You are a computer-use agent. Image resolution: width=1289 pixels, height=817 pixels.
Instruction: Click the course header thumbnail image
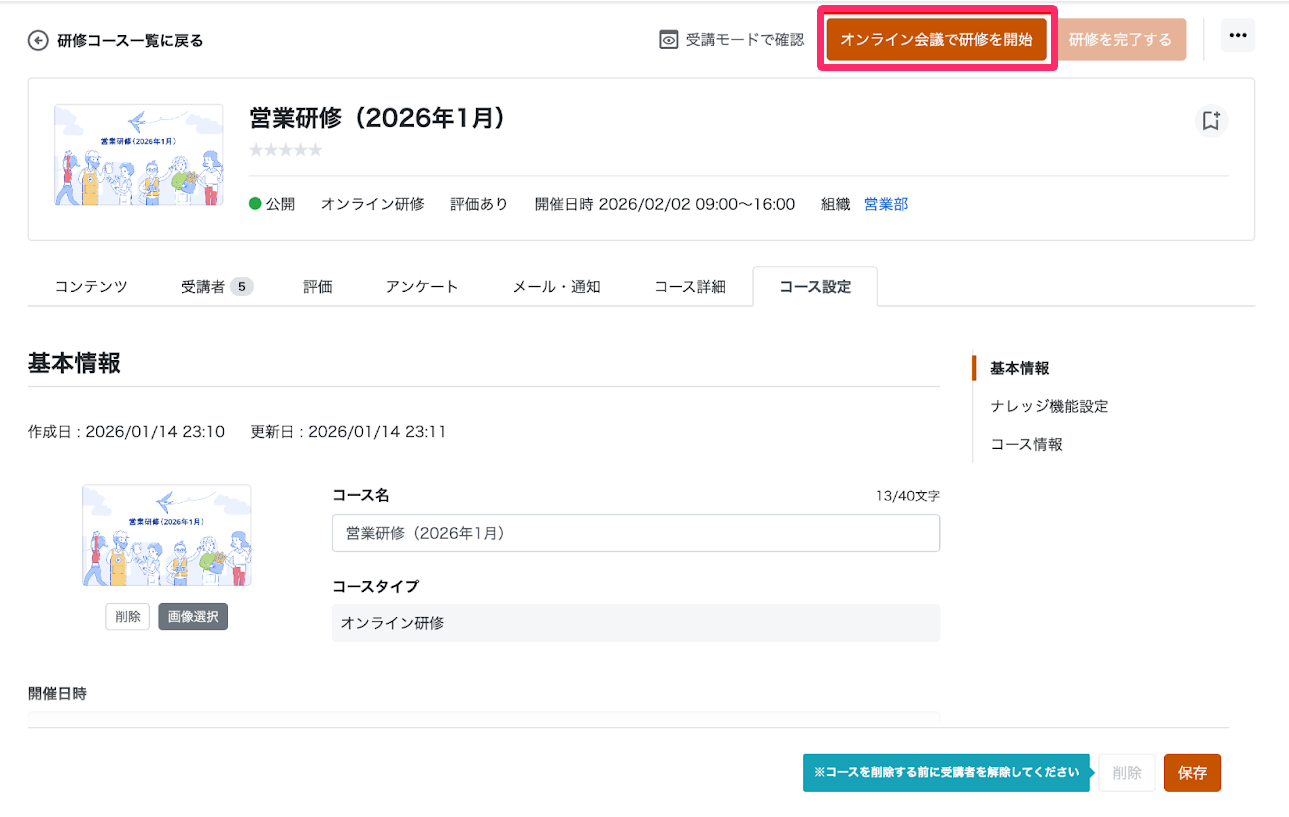(138, 155)
